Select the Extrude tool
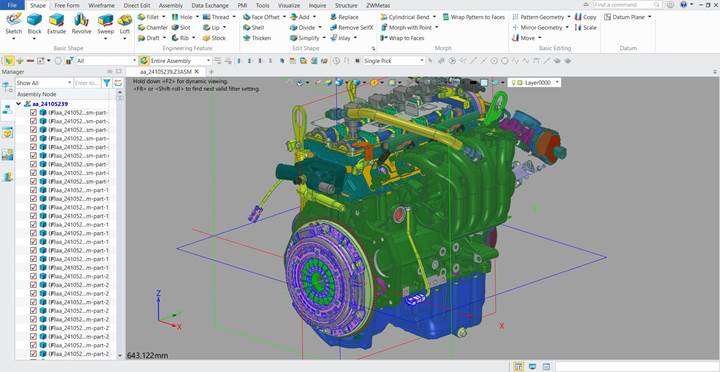This screenshot has width=720, height=372. (x=56, y=24)
